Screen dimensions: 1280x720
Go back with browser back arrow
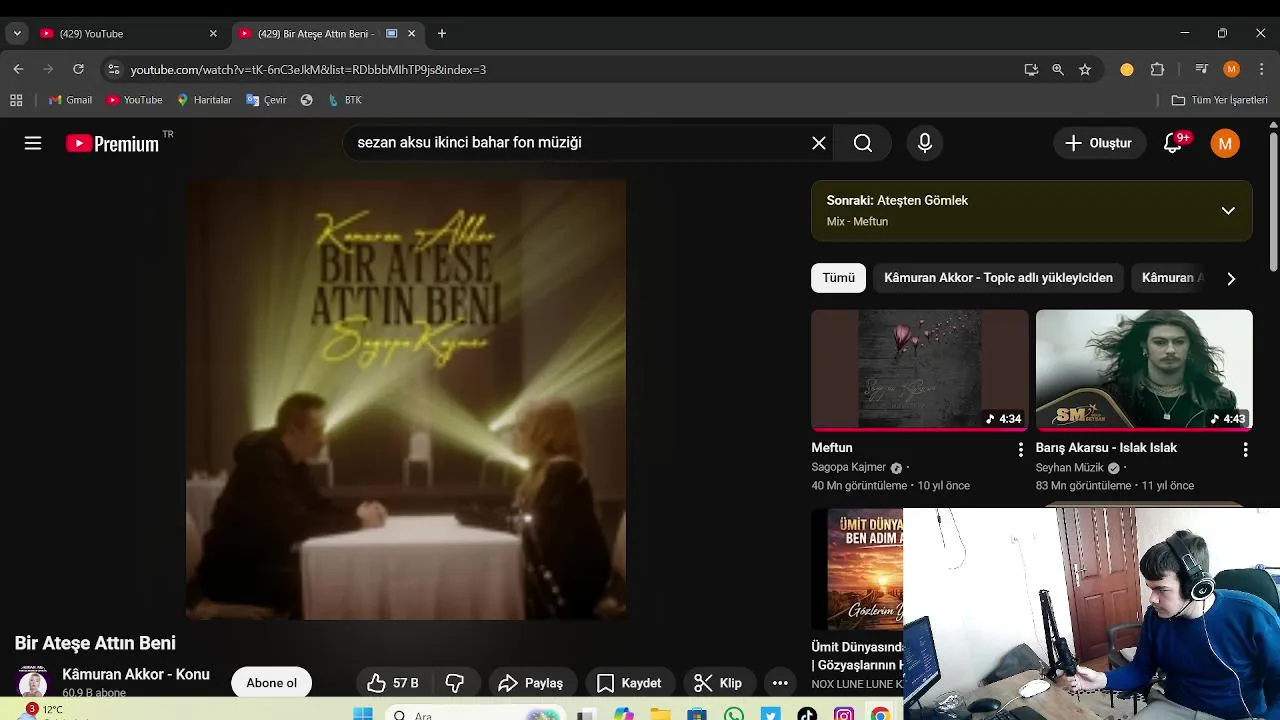tap(18, 69)
